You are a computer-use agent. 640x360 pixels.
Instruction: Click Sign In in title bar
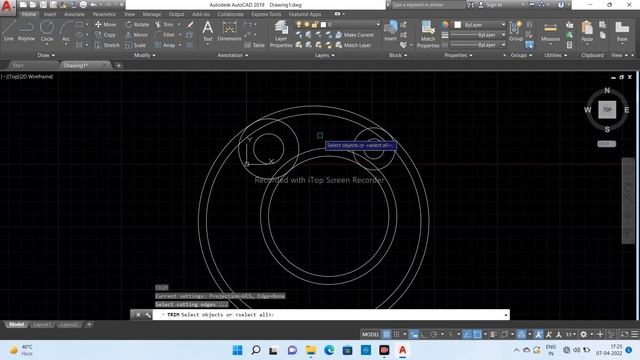coord(490,5)
